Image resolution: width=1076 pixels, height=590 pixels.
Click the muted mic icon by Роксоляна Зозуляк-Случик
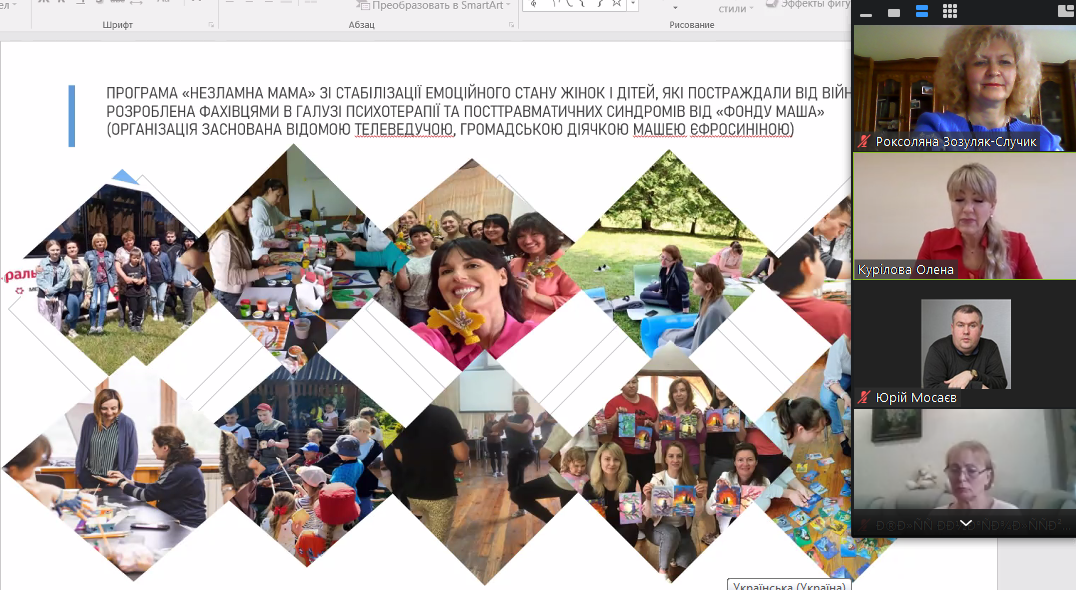point(864,142)
